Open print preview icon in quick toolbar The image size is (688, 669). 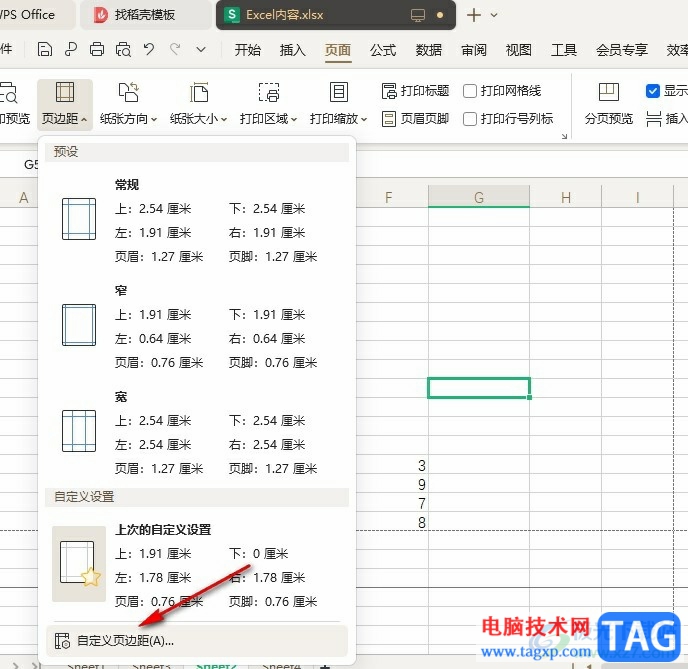click(x=123, y=50)
